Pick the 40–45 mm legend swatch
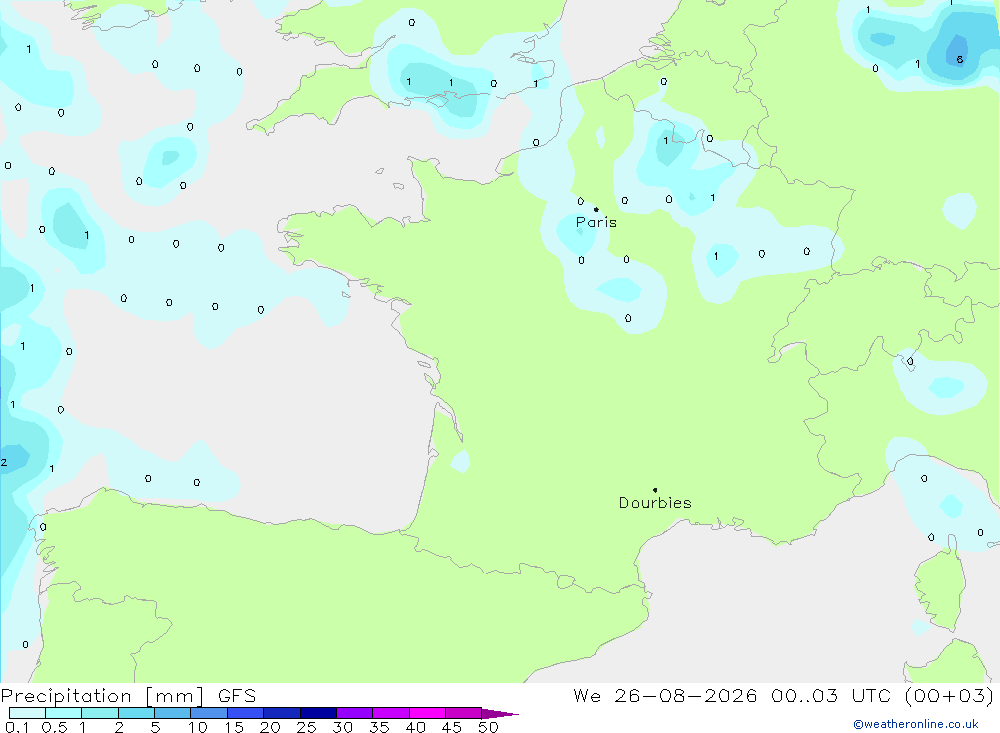Screen dimensions: 1000x733 coord(427,713)
